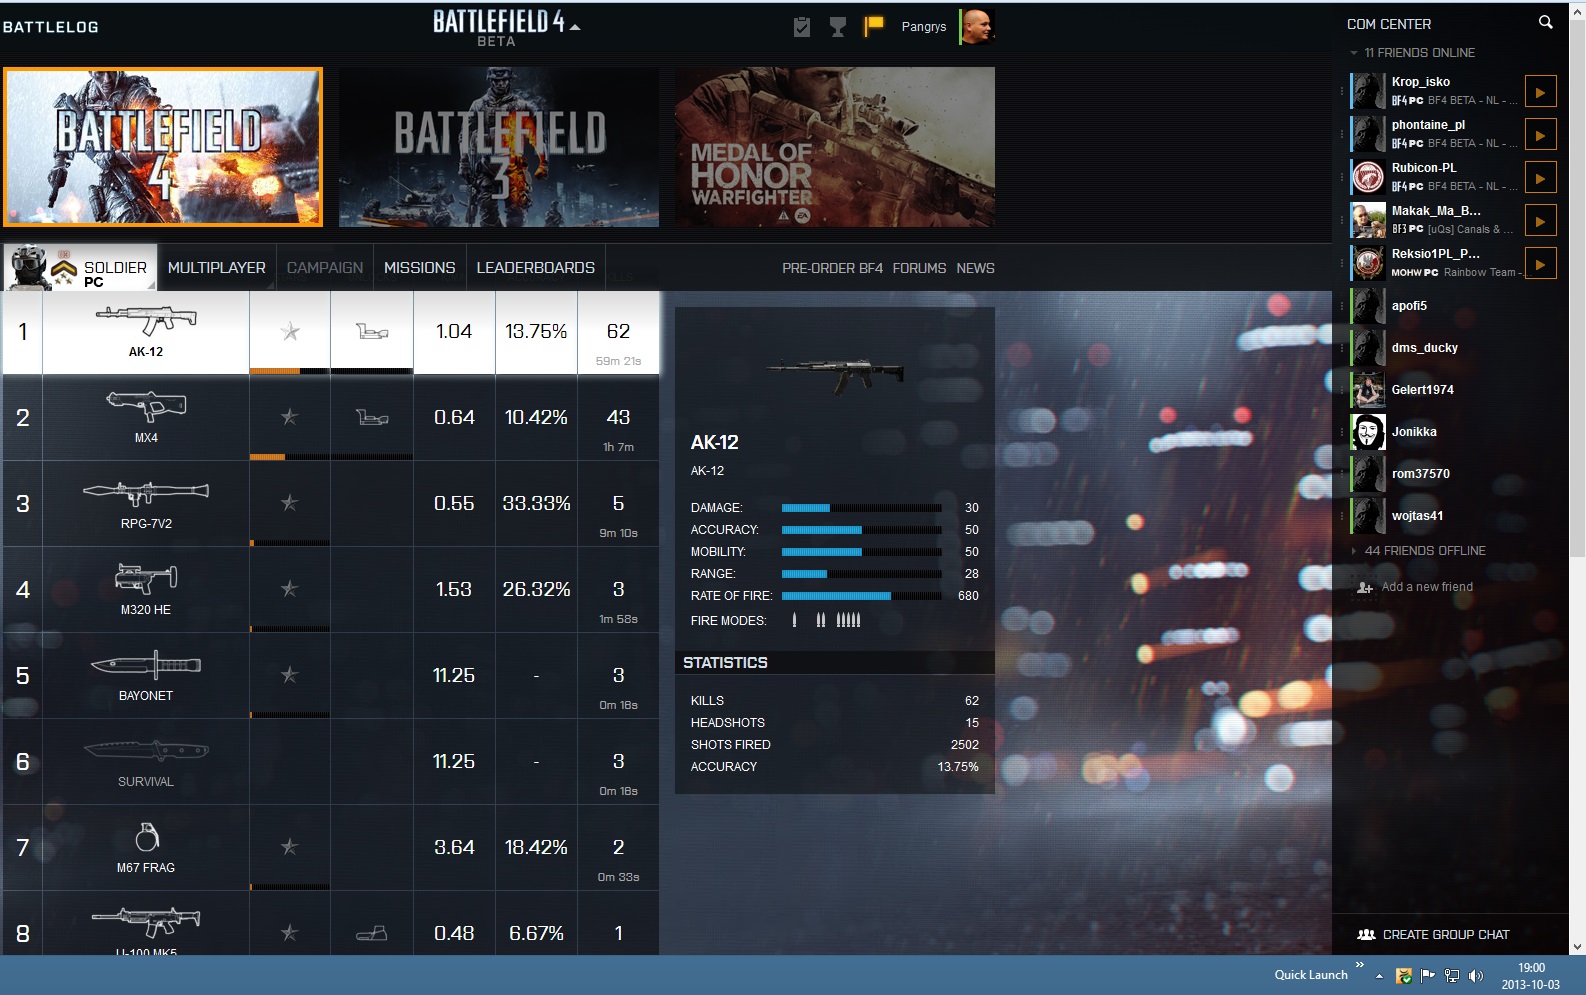Click the SURVIVAL knife icon
Screen dimensions: 1586x995
(x=146, y=750)
